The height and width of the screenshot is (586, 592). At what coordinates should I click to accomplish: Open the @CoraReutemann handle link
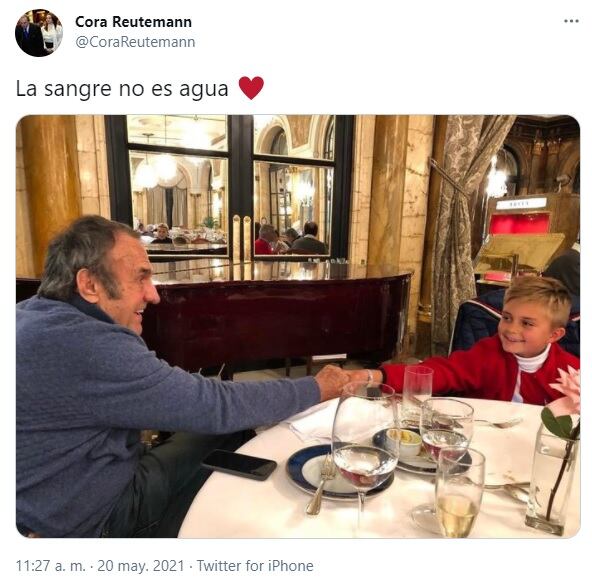tap(135, 42)
